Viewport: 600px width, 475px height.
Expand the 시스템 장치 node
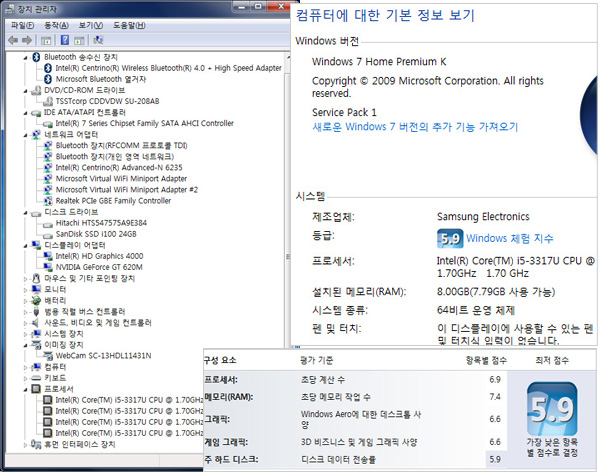pos(26,335)
